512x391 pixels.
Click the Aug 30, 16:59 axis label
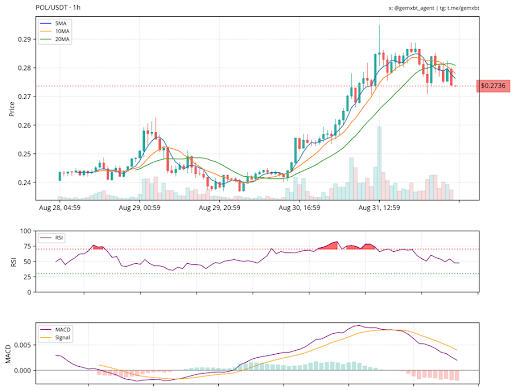tap(299, 208)
